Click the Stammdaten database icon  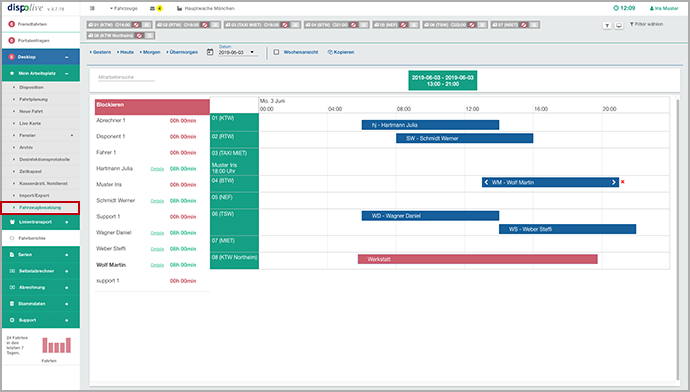point(12,304)
